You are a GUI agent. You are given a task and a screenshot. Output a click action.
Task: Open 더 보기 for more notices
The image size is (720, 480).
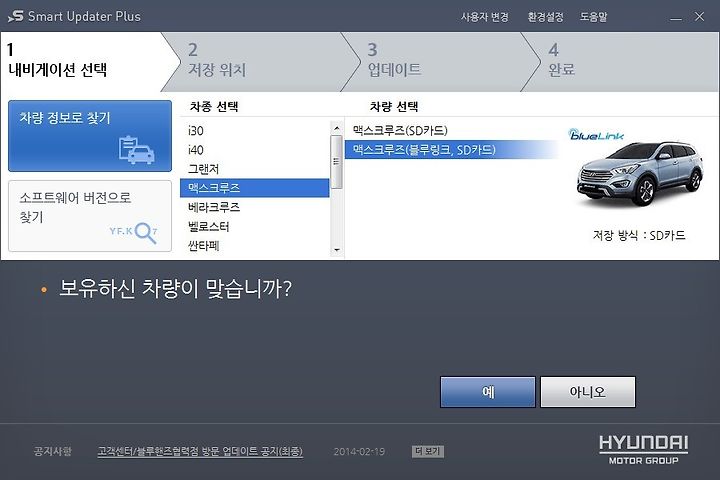(428, 451)
